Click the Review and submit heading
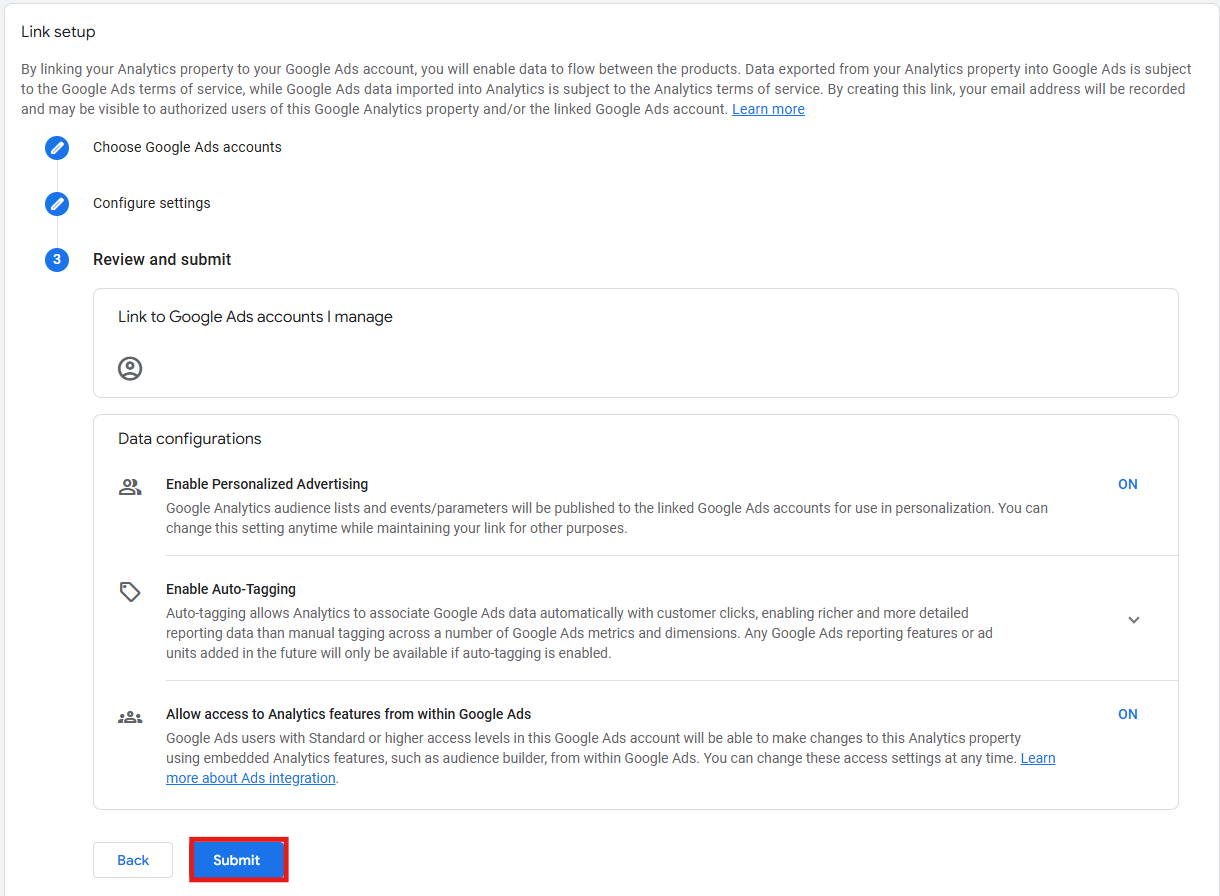Screen dimensions: 1220x896 (162, 259)
